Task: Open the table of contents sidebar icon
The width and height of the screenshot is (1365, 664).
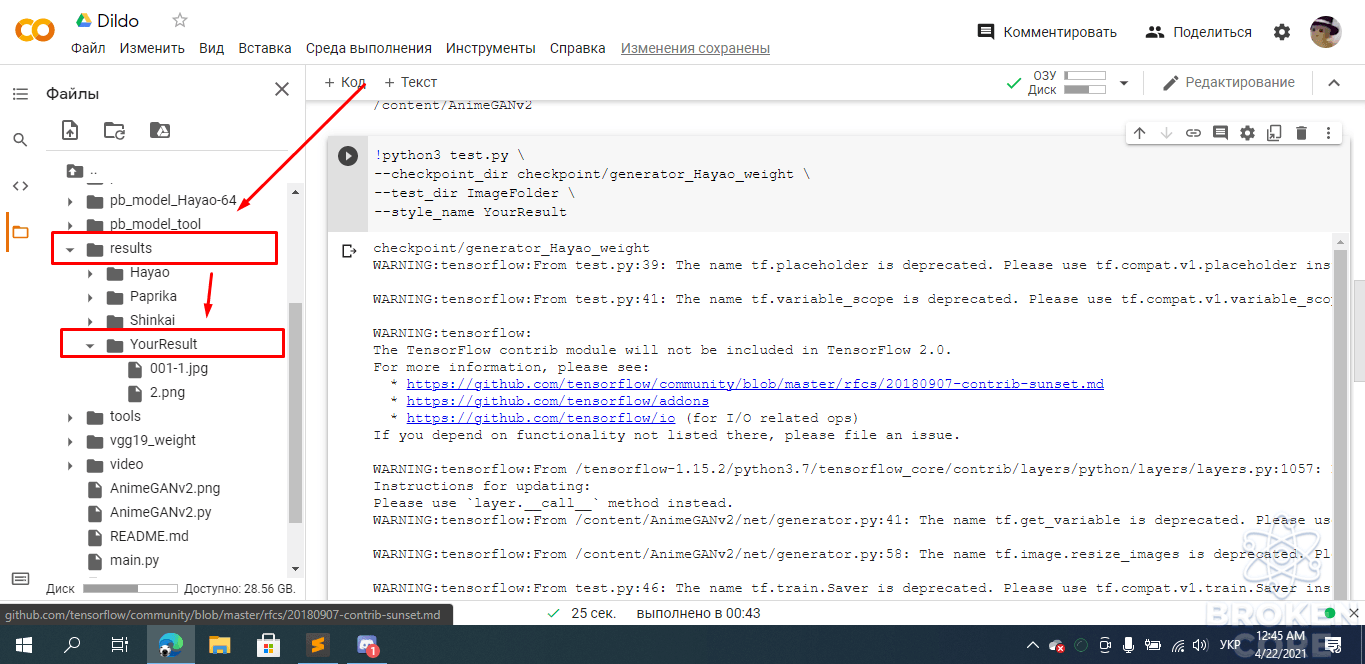Action: tap(20, 94)
